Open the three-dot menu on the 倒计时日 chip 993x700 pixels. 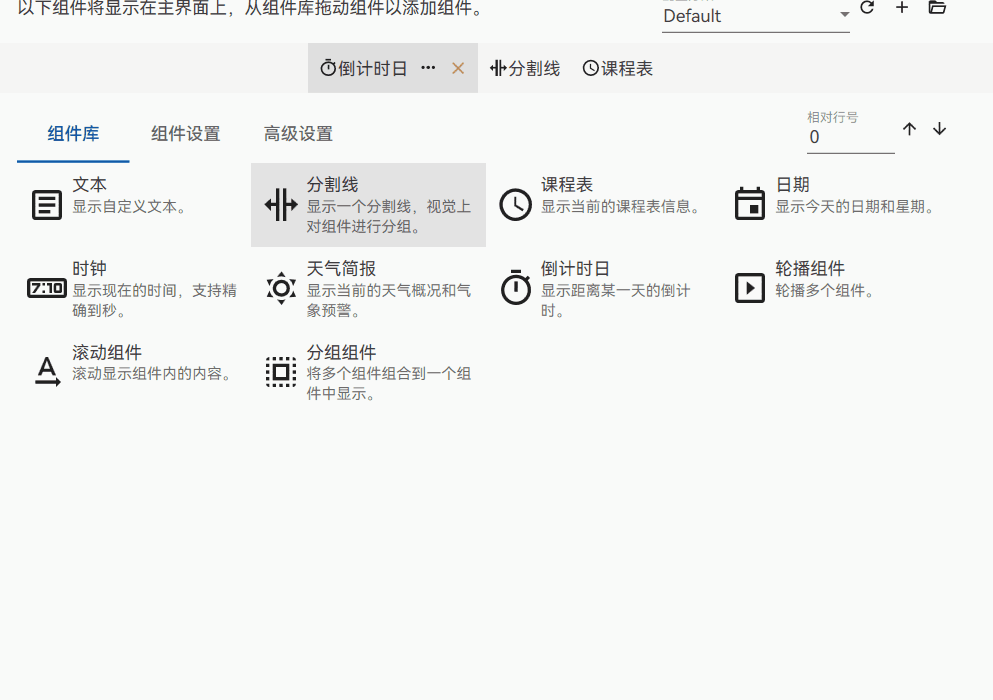(428, 68)
